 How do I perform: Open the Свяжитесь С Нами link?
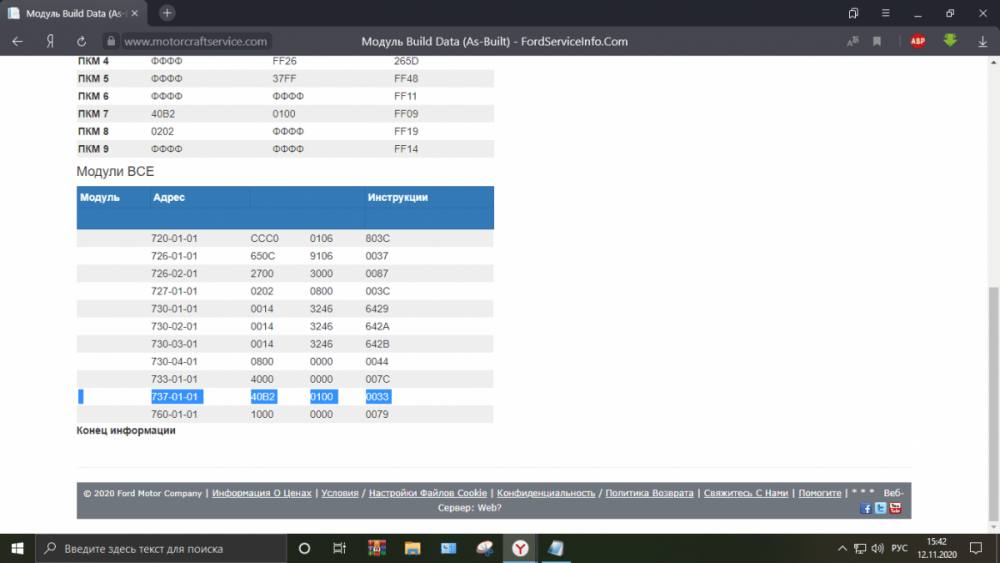click(x=746, y=493)
